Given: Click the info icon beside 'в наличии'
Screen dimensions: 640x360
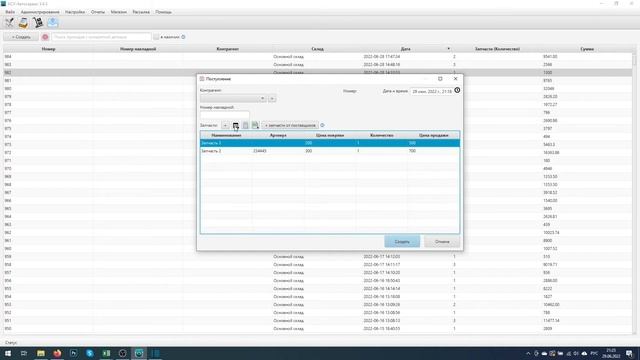Looking at the screenshot, I should tap(183, 37).
